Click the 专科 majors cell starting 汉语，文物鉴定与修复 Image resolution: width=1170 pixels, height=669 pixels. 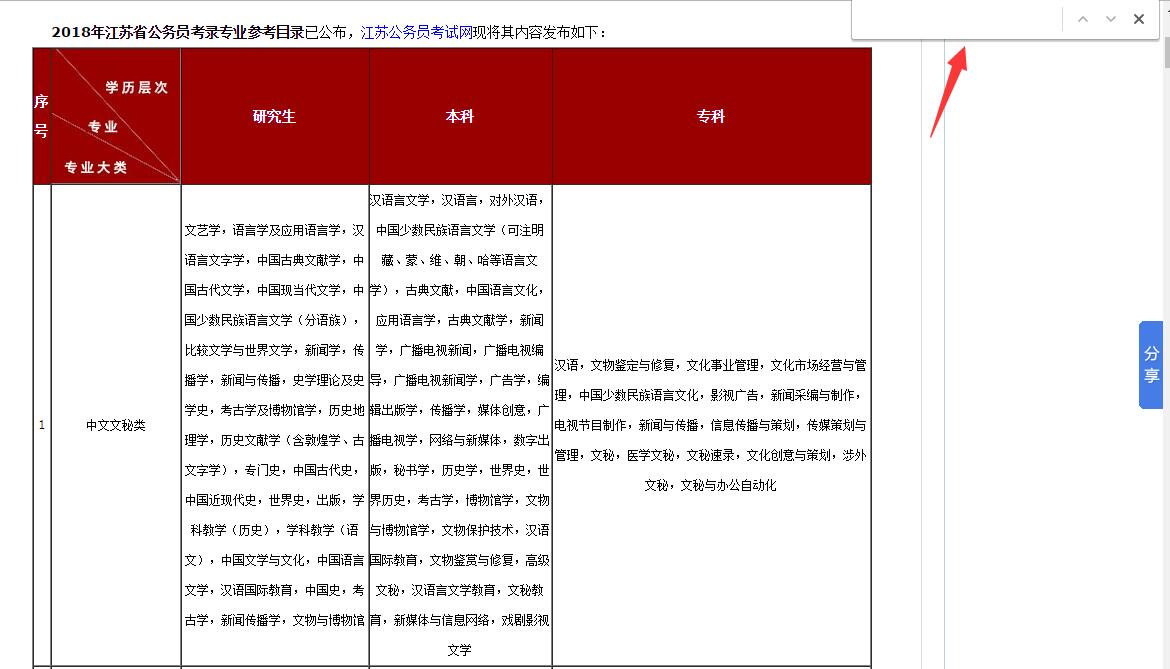pos(711,425)
